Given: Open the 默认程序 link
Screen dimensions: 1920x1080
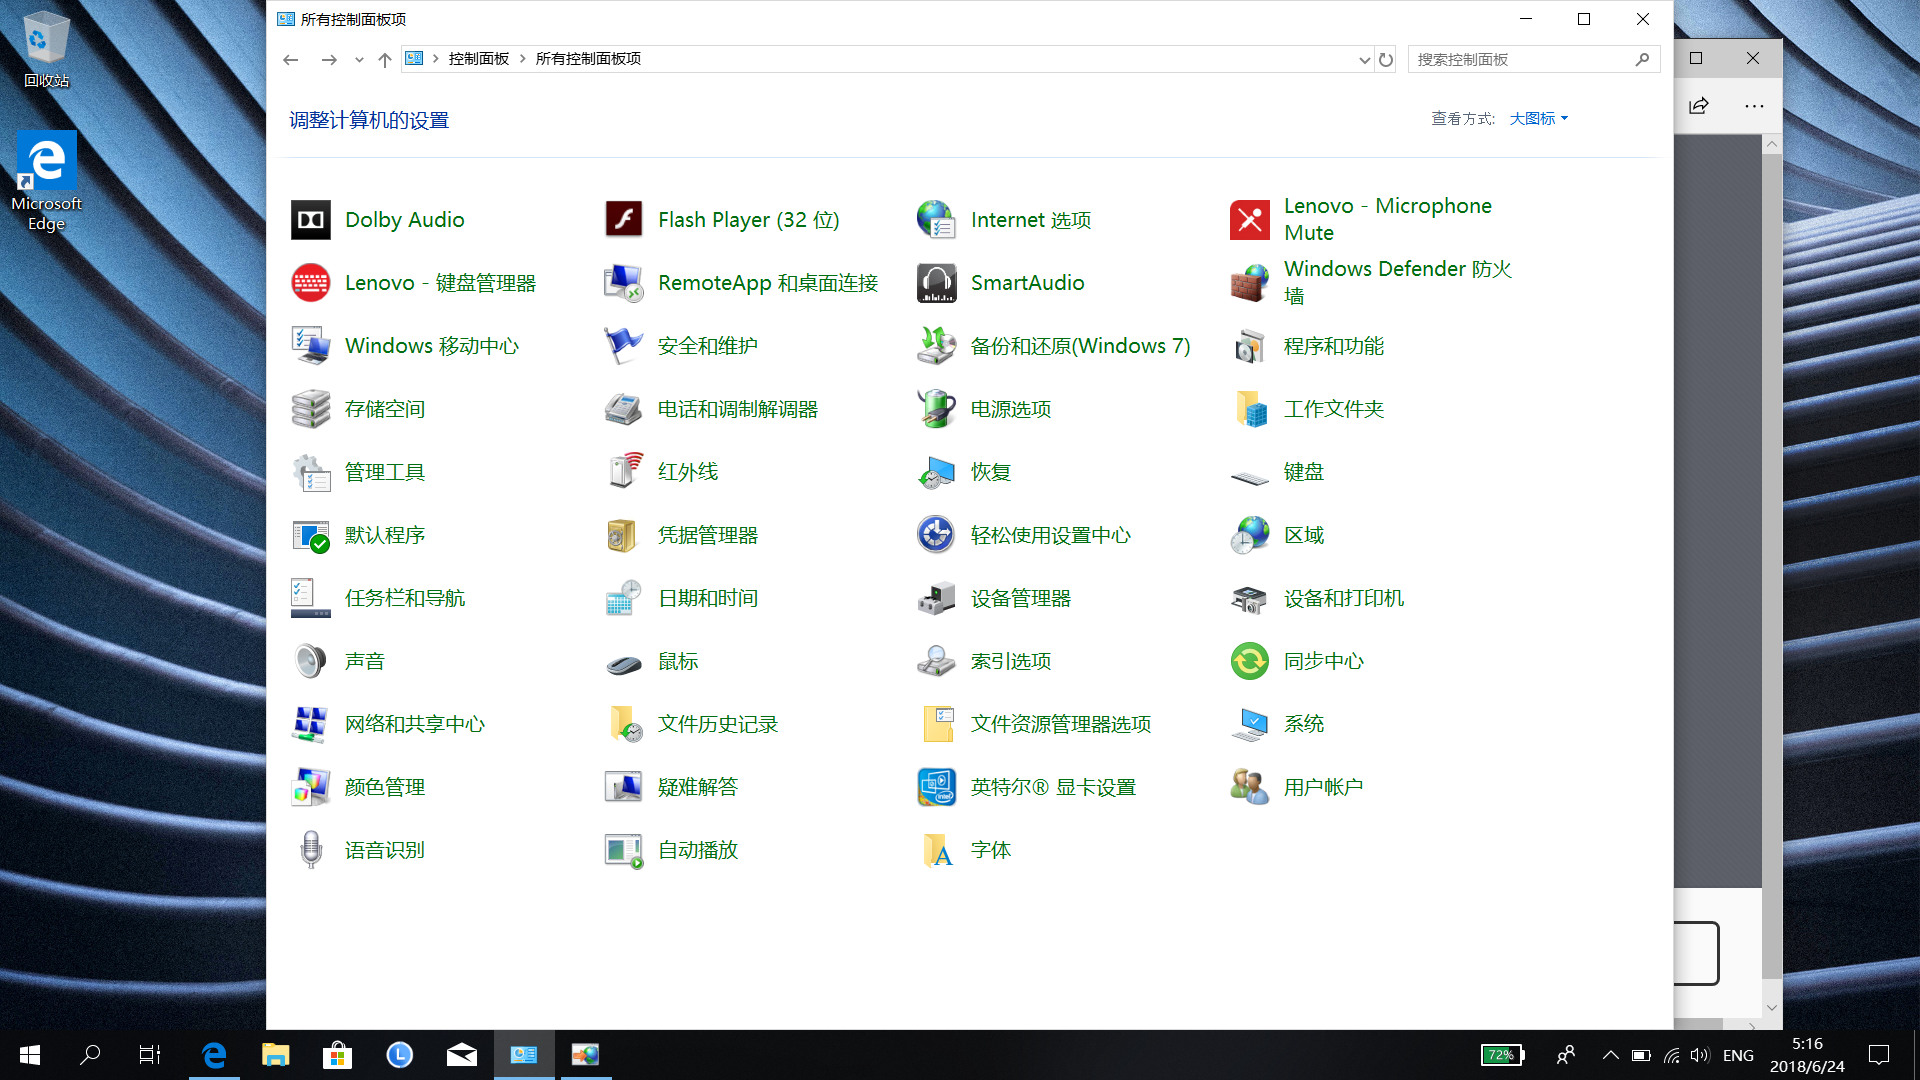Looking at the screenshot, I should (385, 535).
